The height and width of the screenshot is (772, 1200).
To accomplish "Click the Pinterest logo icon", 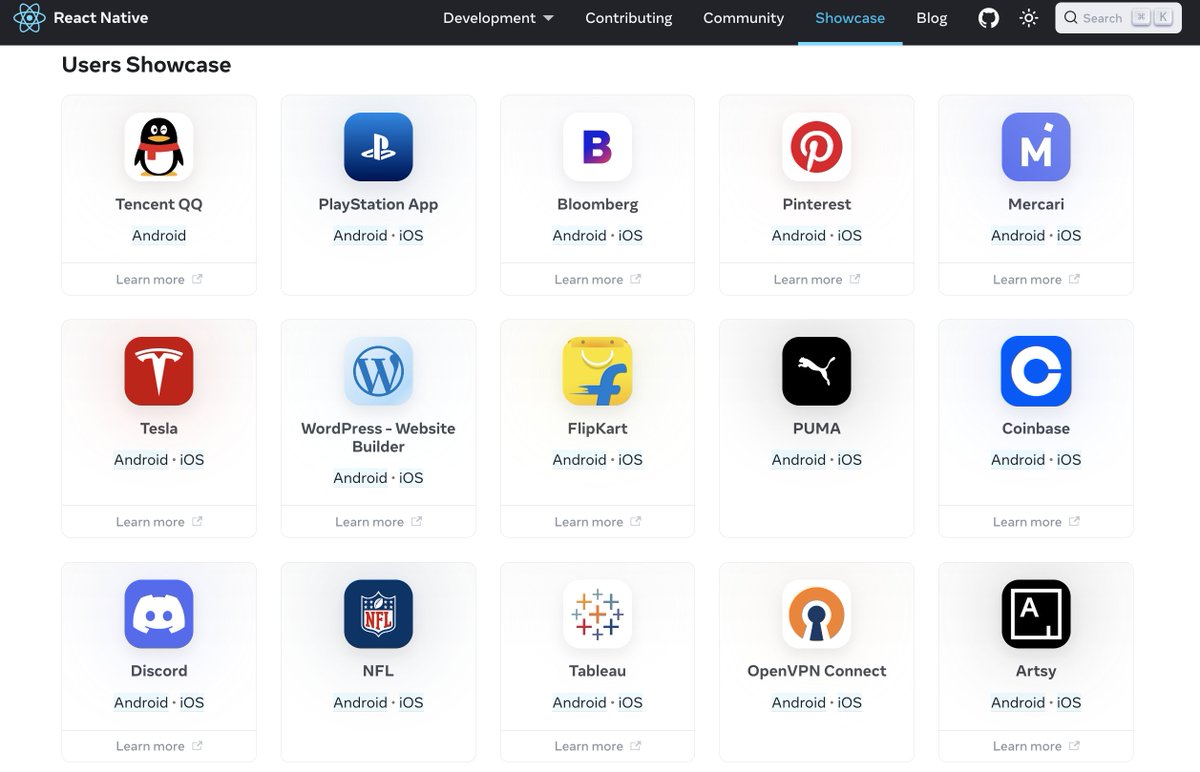I will point(816,147).
